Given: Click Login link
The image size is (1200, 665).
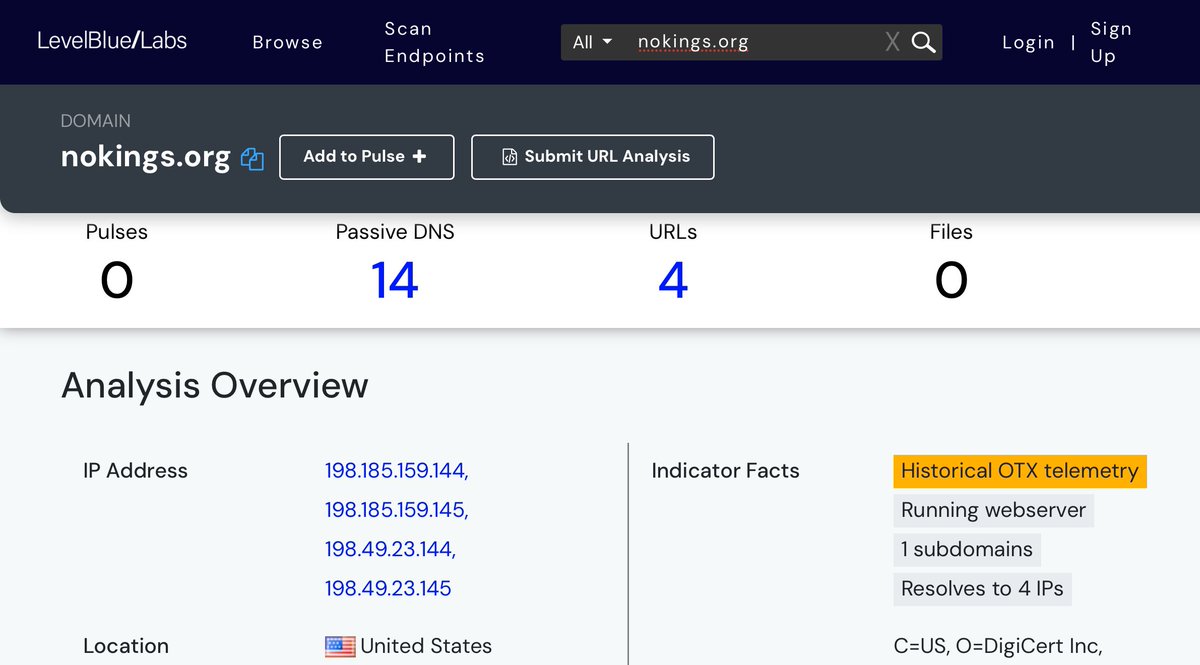Looking at the screenshot, I should (x=1028, y=42).
